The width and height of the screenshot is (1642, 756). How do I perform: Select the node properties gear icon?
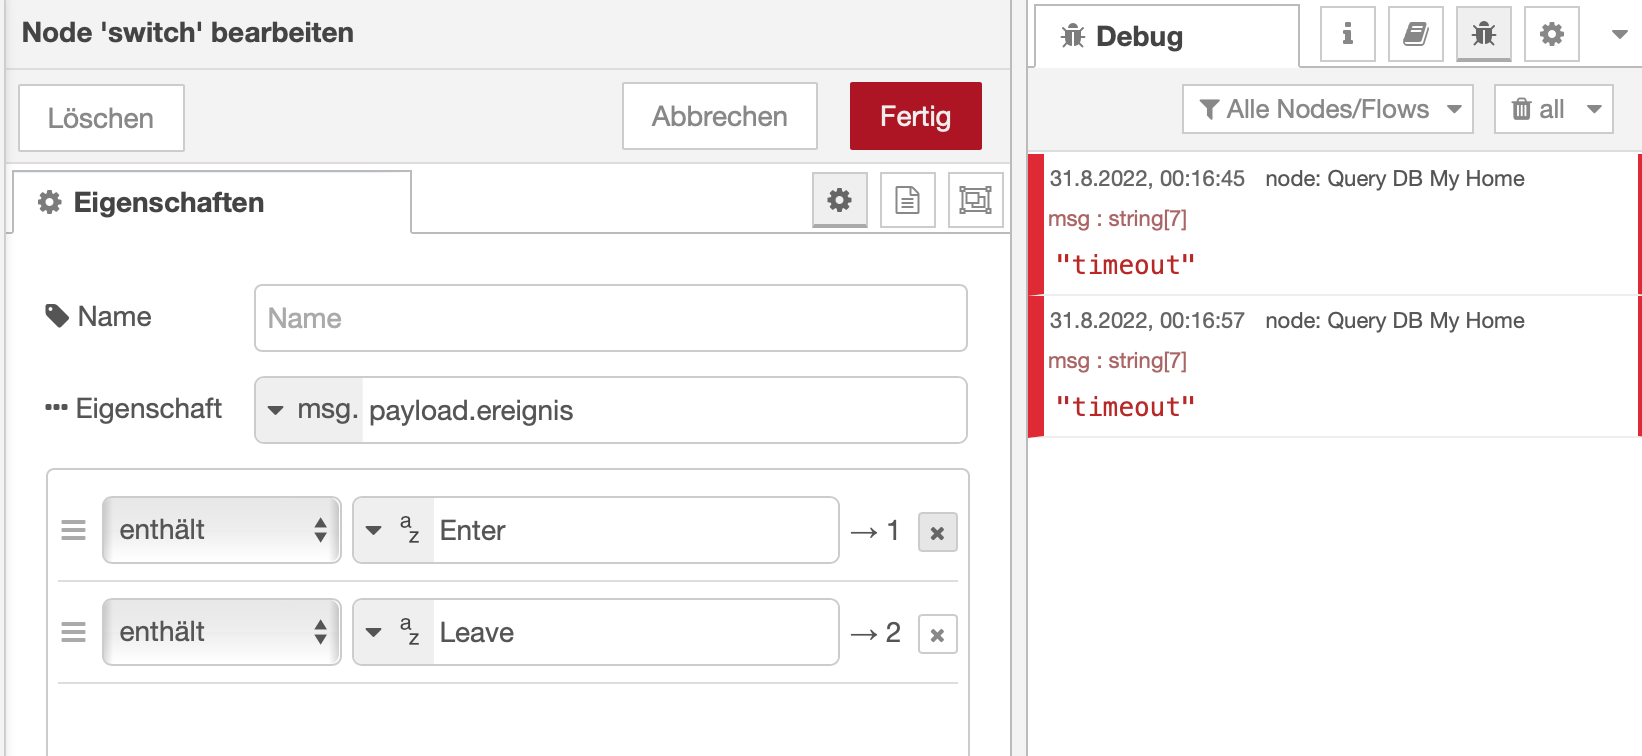point(840,200)
